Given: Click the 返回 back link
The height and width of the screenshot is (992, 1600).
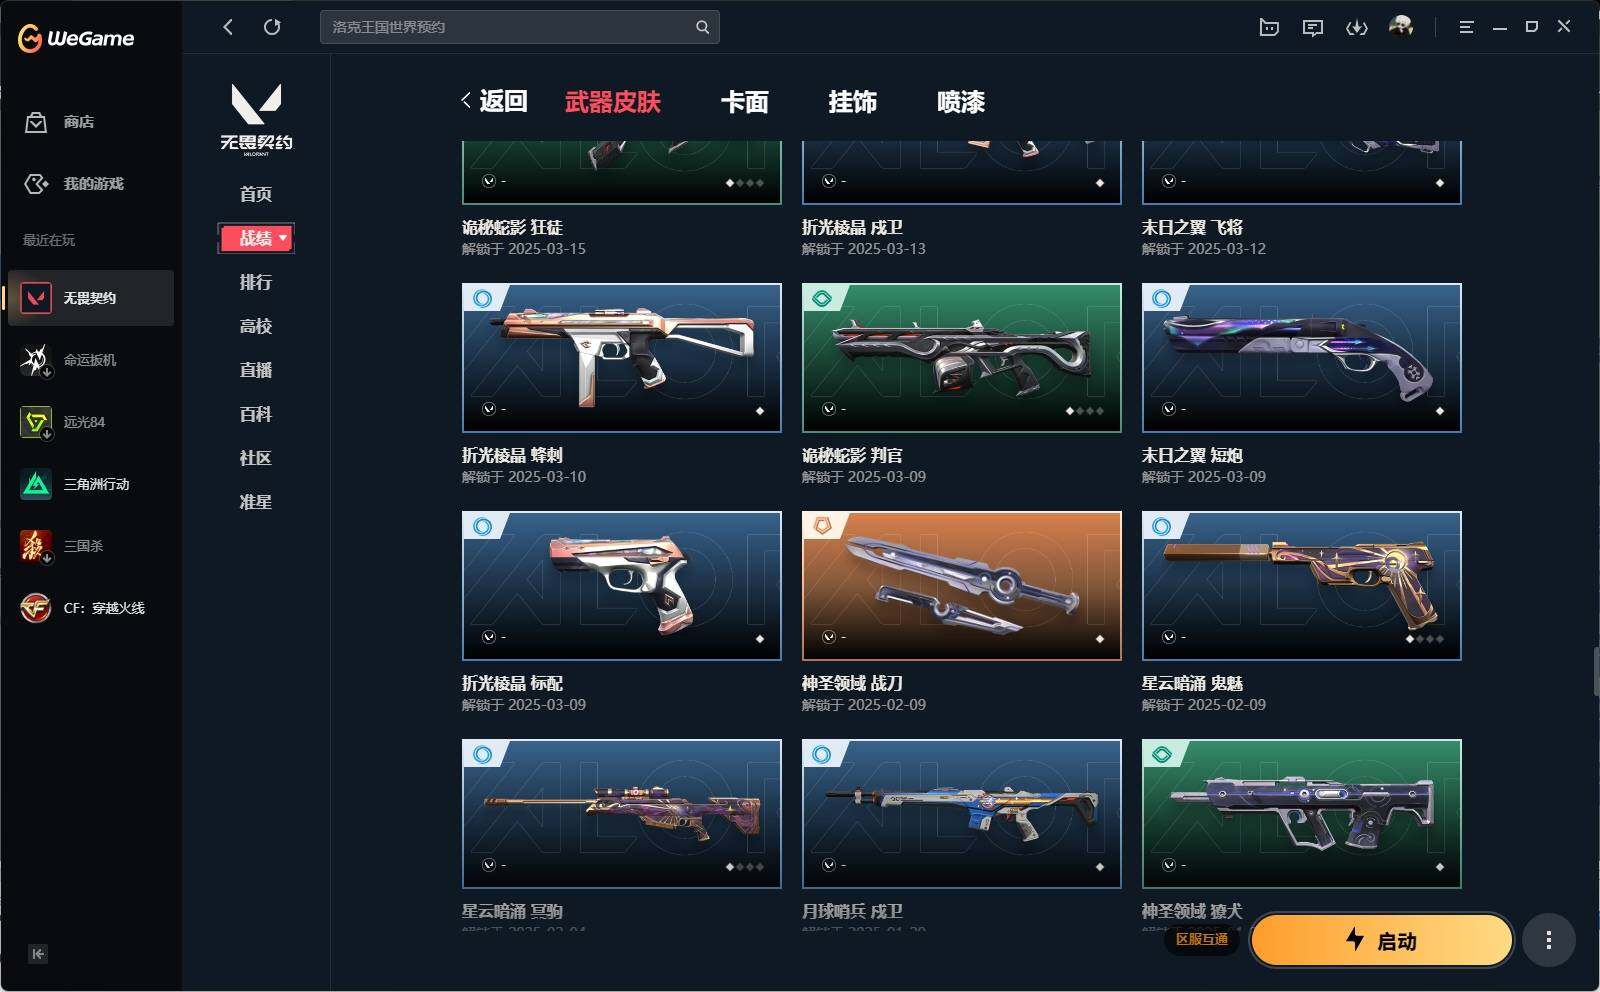Looking at the screenshot, I should 494,101.
